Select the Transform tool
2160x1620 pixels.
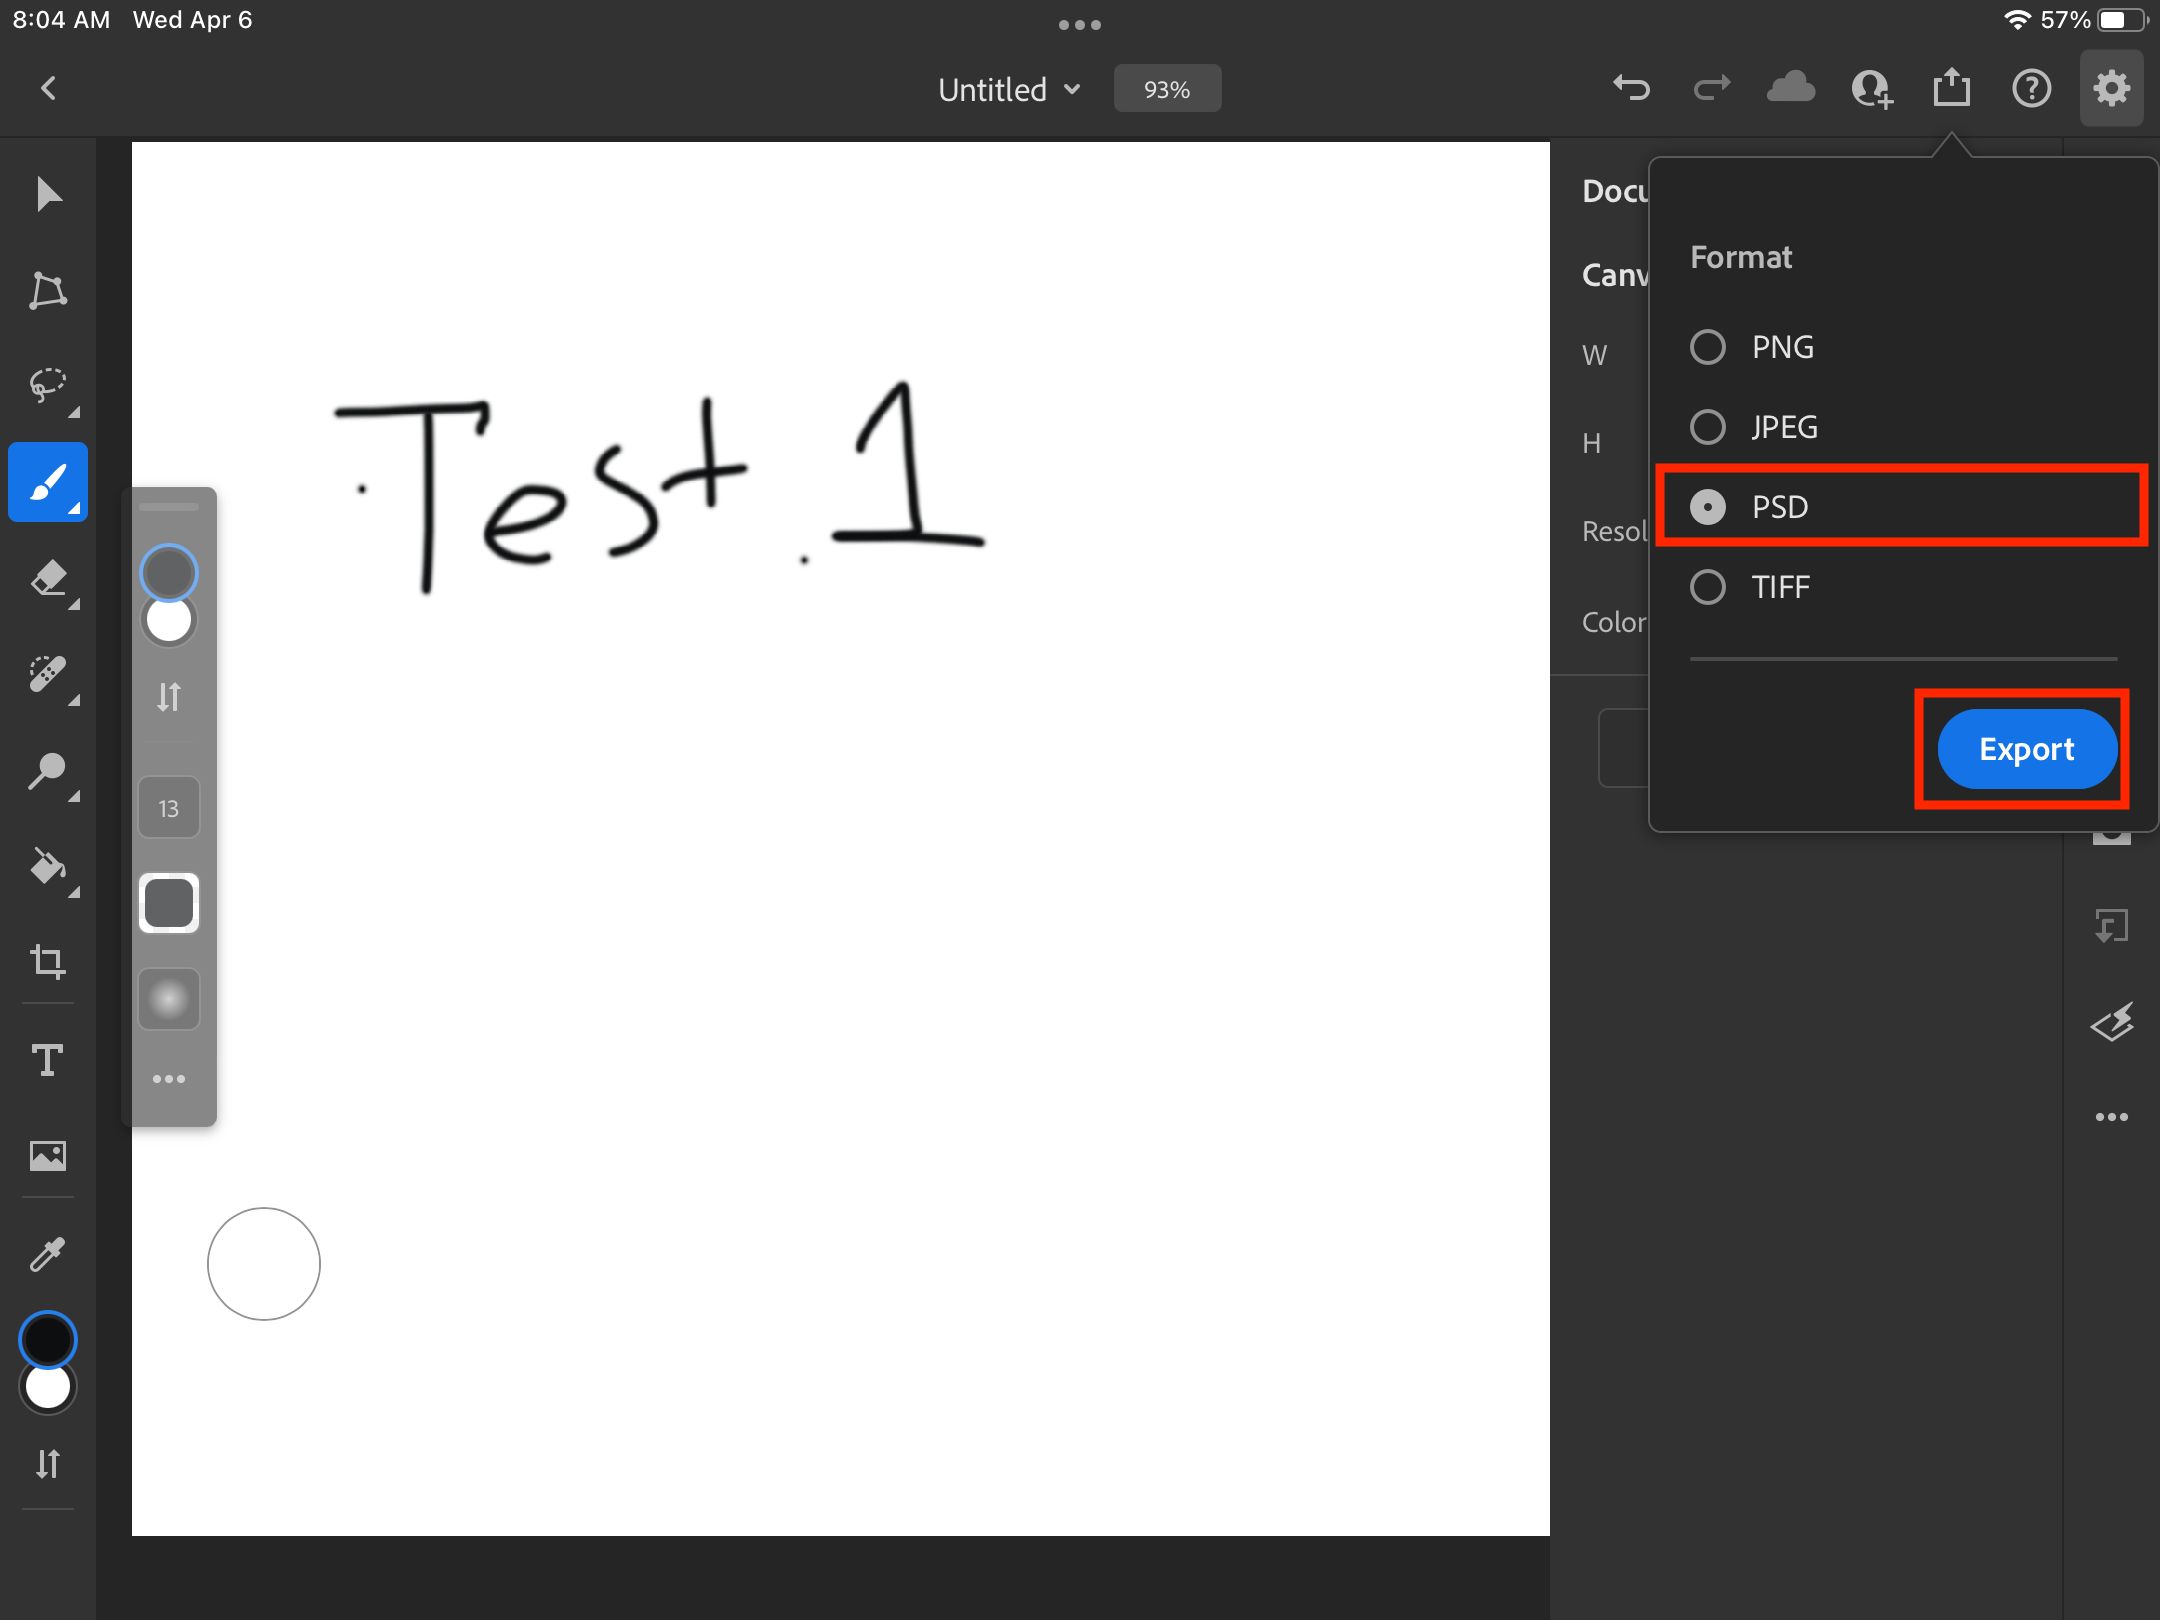click(48, 290)
